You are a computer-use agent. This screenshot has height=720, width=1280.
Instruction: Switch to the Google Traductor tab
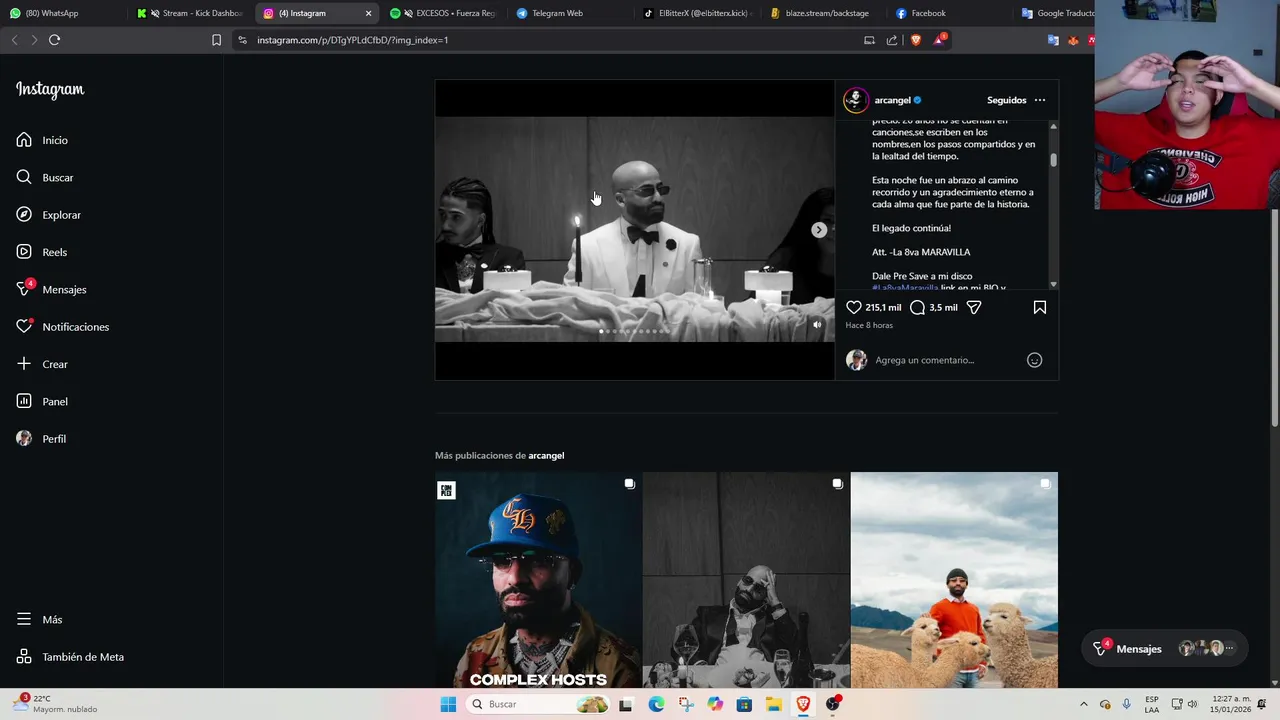(1056, 13)
